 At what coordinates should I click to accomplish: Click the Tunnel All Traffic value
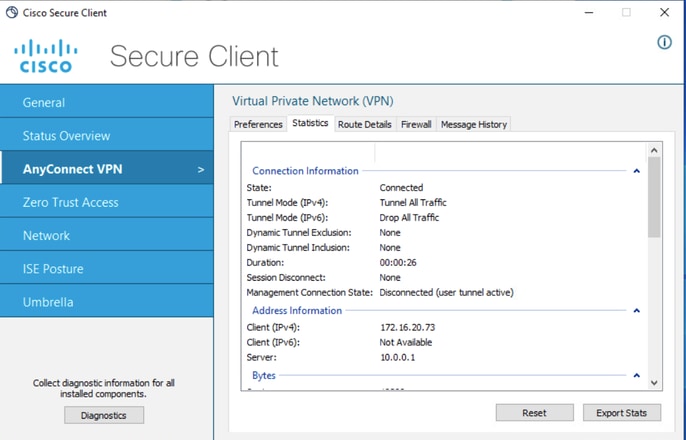(413, 203)
